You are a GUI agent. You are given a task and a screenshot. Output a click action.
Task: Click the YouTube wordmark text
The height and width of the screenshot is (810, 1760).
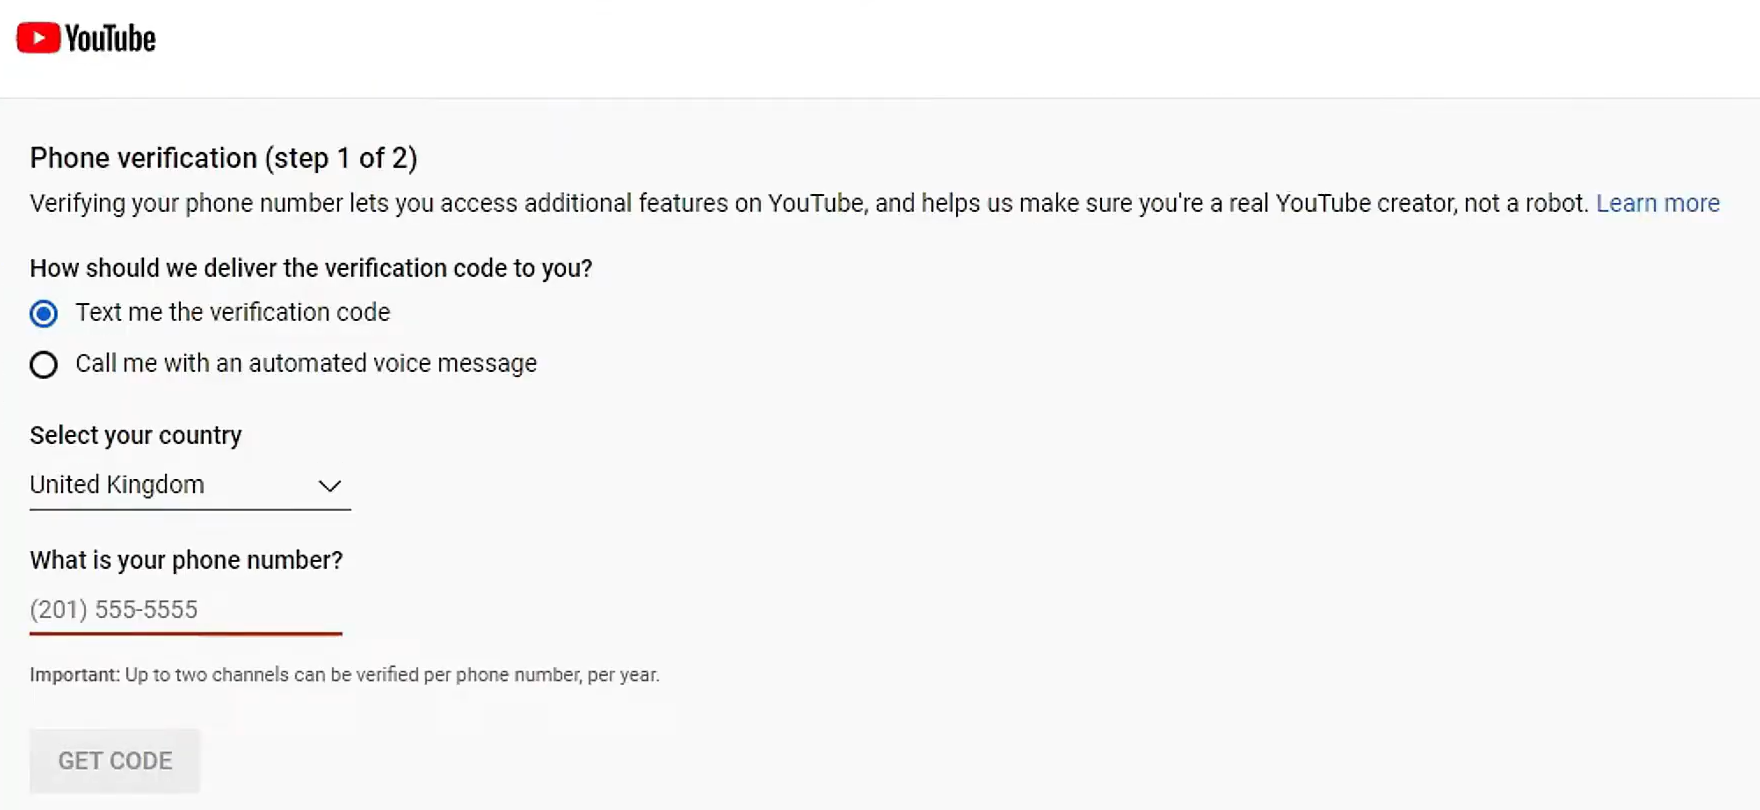click(x=111, y=39)
